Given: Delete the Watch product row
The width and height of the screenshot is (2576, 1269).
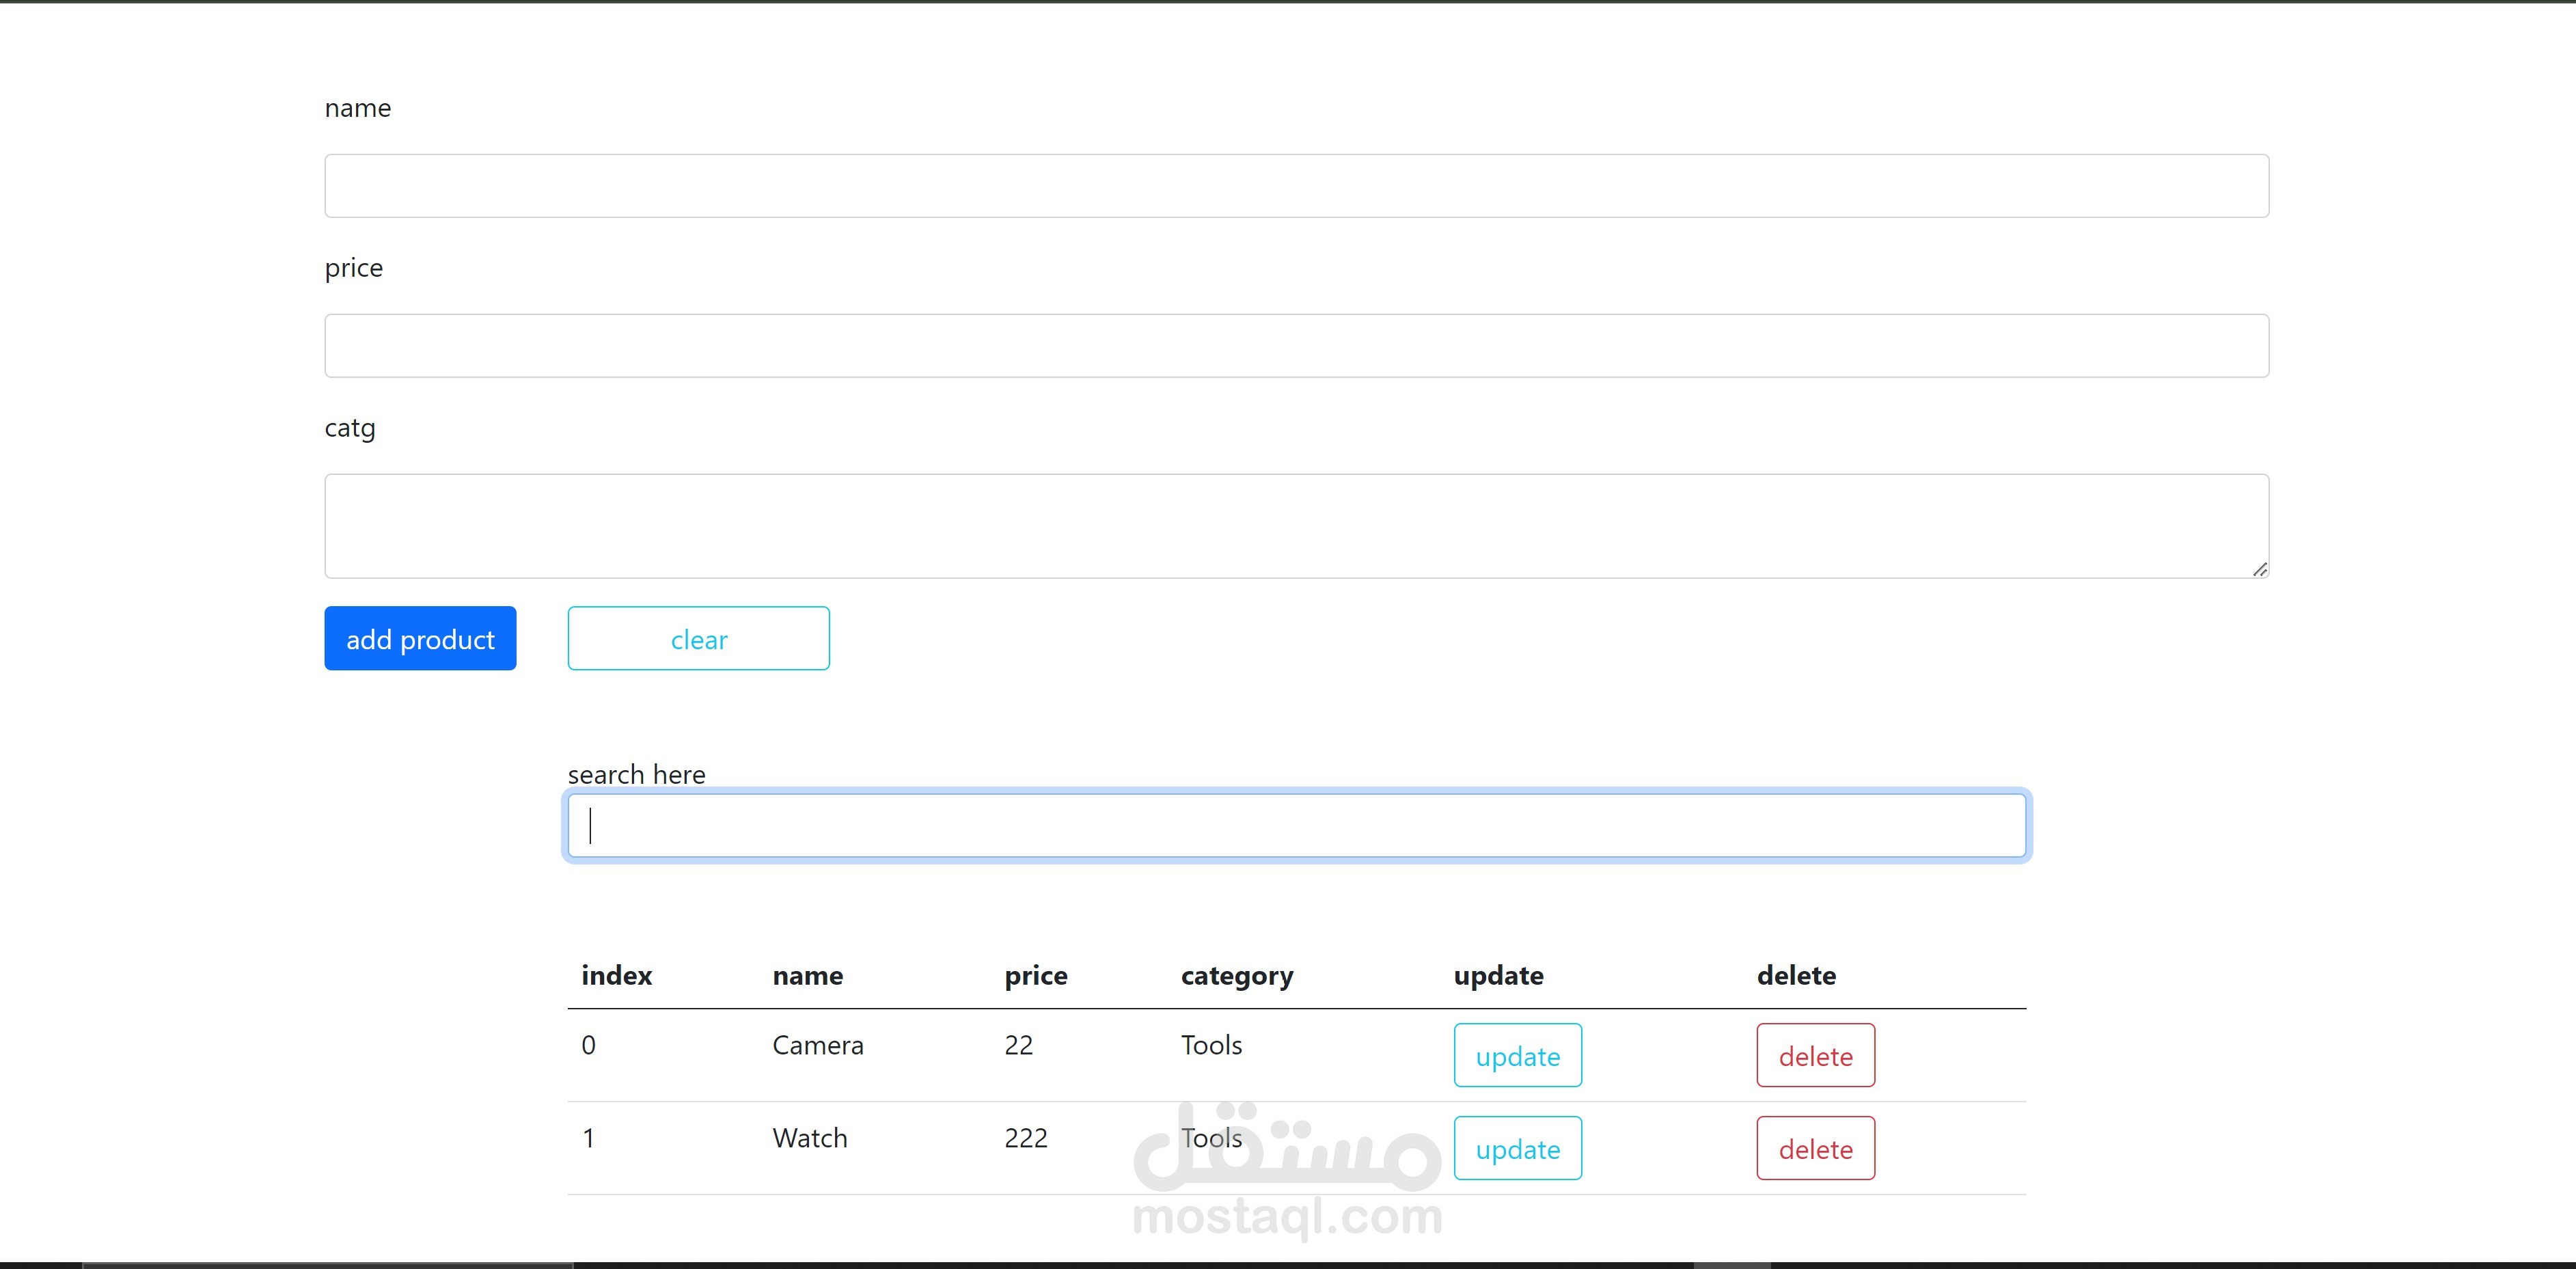Looking at the screenshot, I should point(1815,1148).
